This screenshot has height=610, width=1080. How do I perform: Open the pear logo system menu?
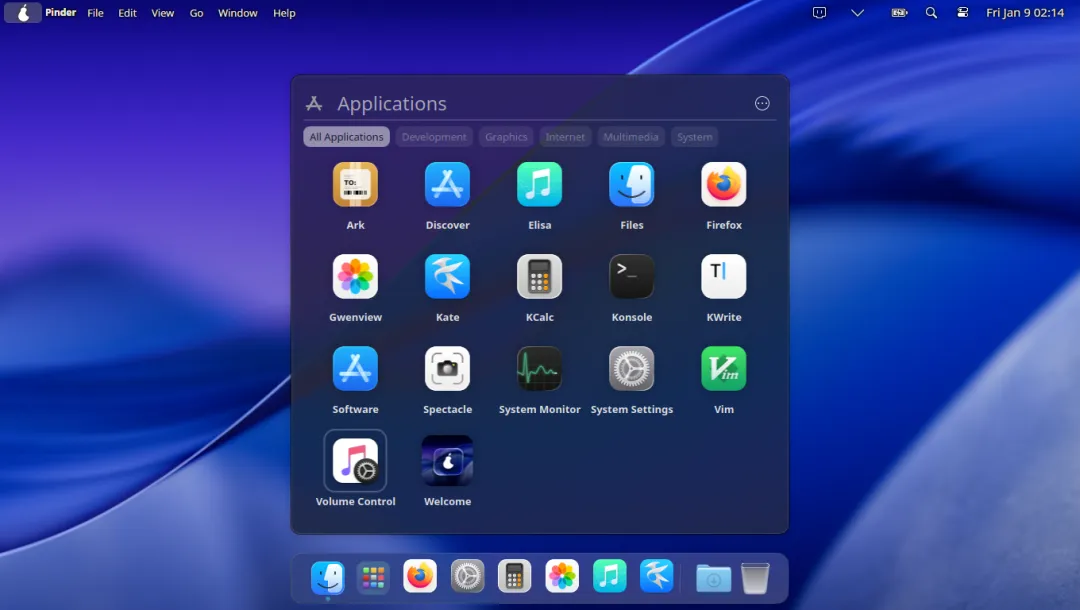tap(23, 12)
